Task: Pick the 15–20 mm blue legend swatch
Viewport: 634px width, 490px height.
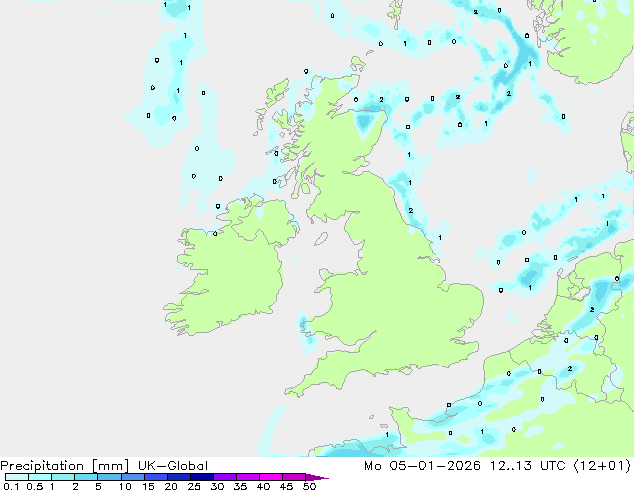Action: (x=155, y=477)
